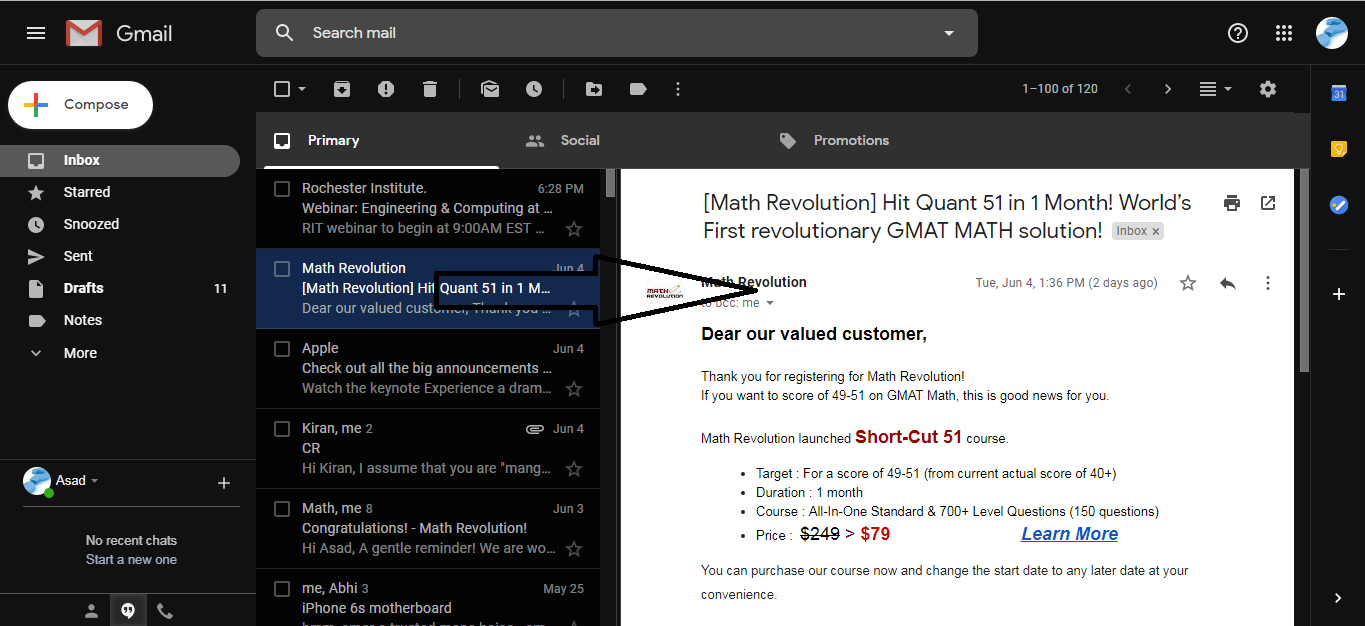Open the Notes label
Viewport: 1365px width, 626px height.
120,320
